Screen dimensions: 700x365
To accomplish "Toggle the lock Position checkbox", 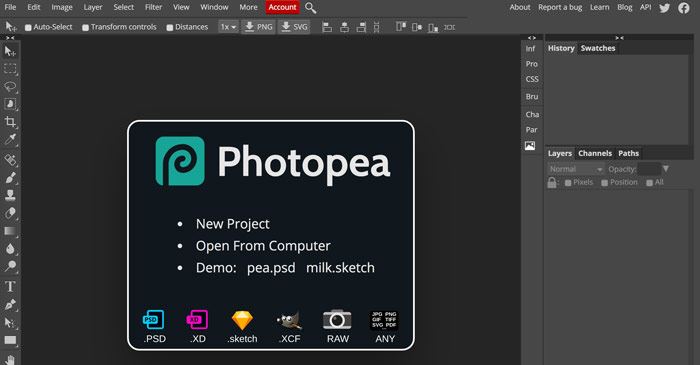I will coord(604,183).
